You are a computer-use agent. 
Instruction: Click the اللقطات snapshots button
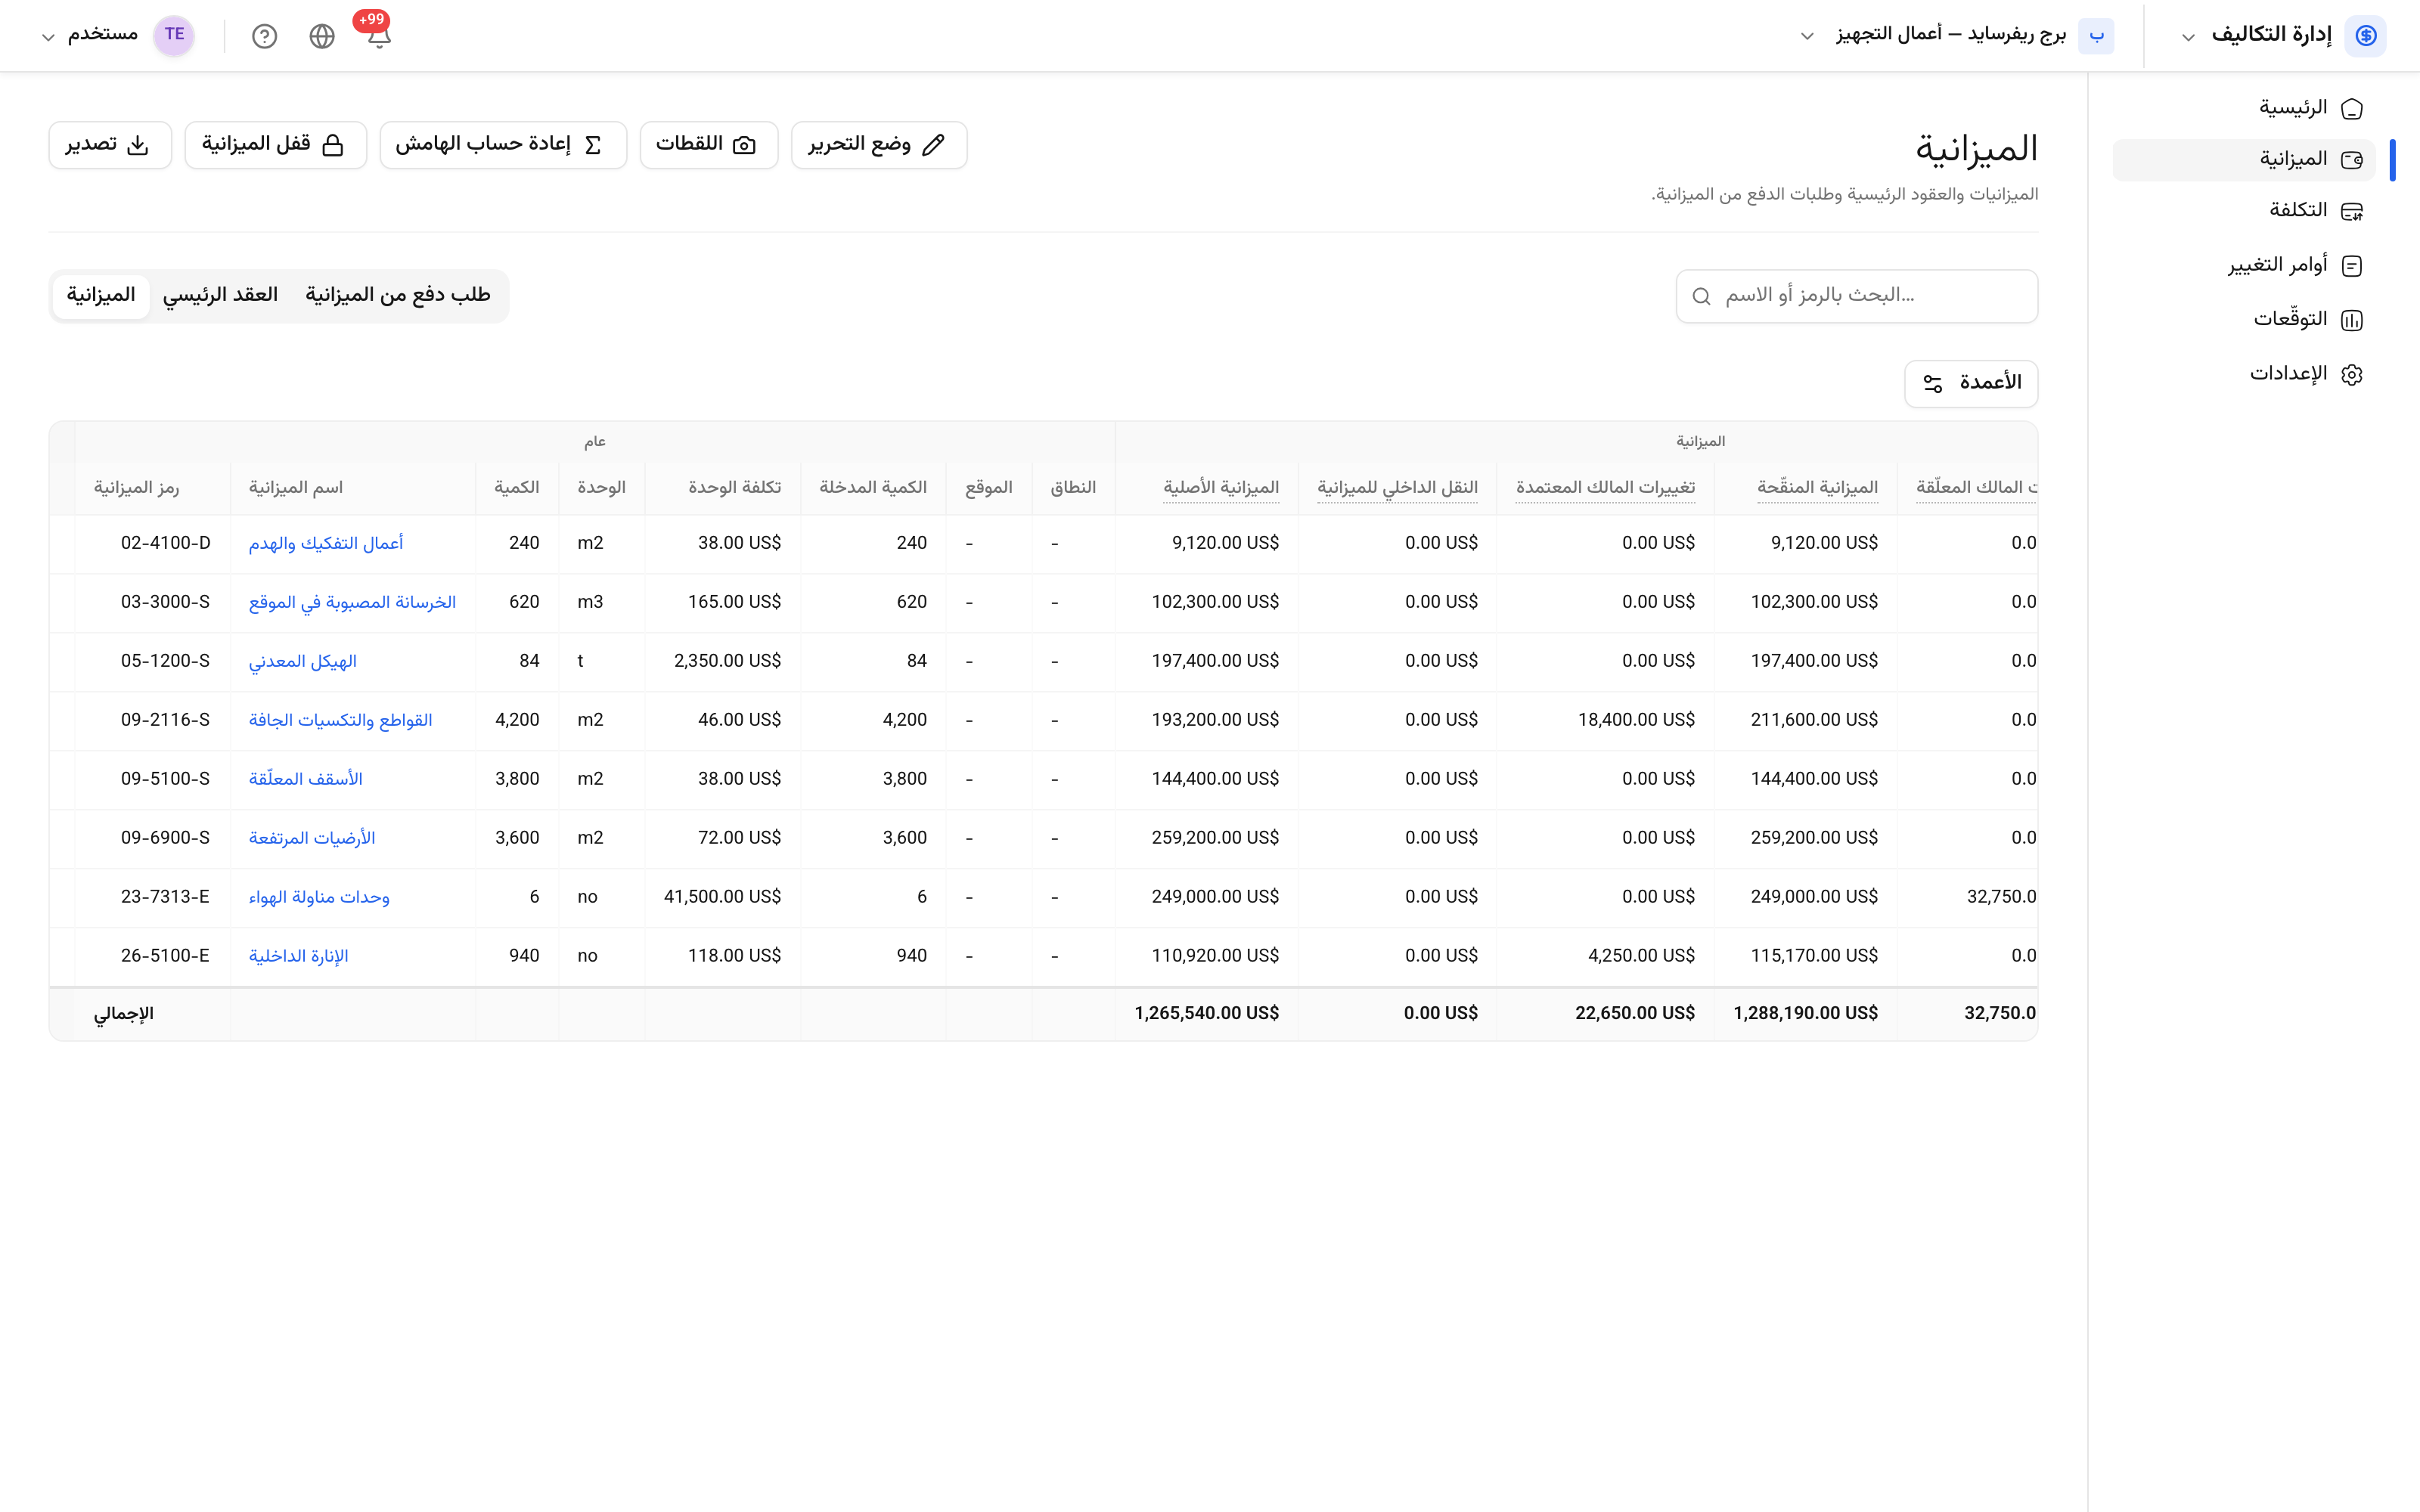point(708,145)
